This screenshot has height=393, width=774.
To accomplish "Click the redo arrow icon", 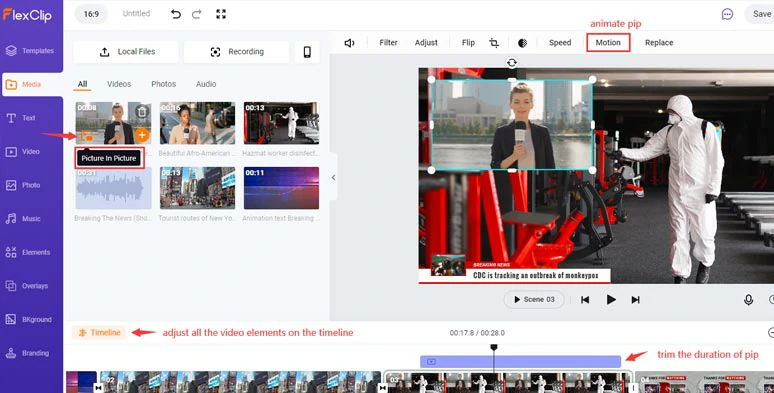I will pos(196,14).
